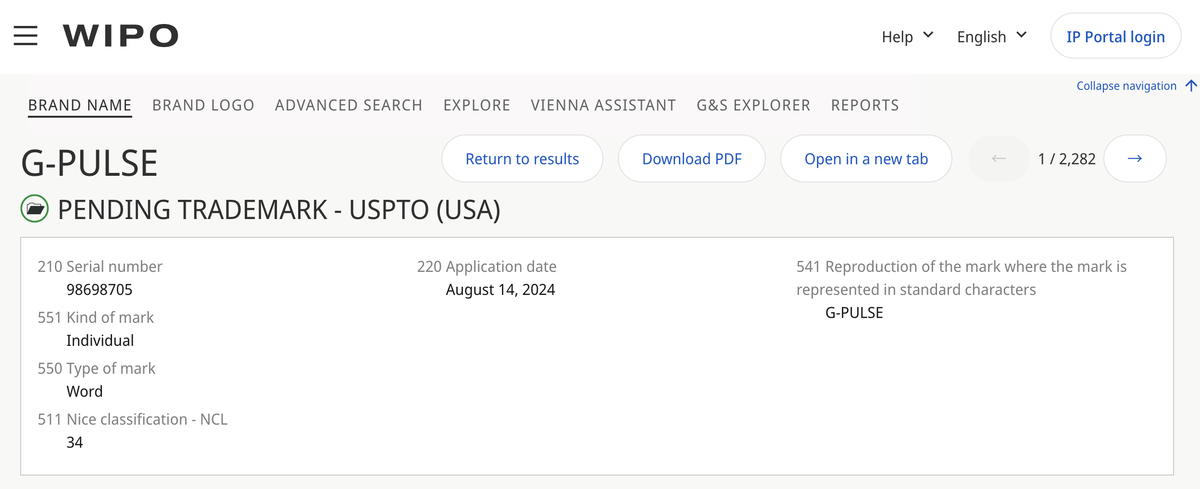The height and width of the screenshot is (489, 1200).
Task: Switch to the Reports tab
Action: [865, 105]
